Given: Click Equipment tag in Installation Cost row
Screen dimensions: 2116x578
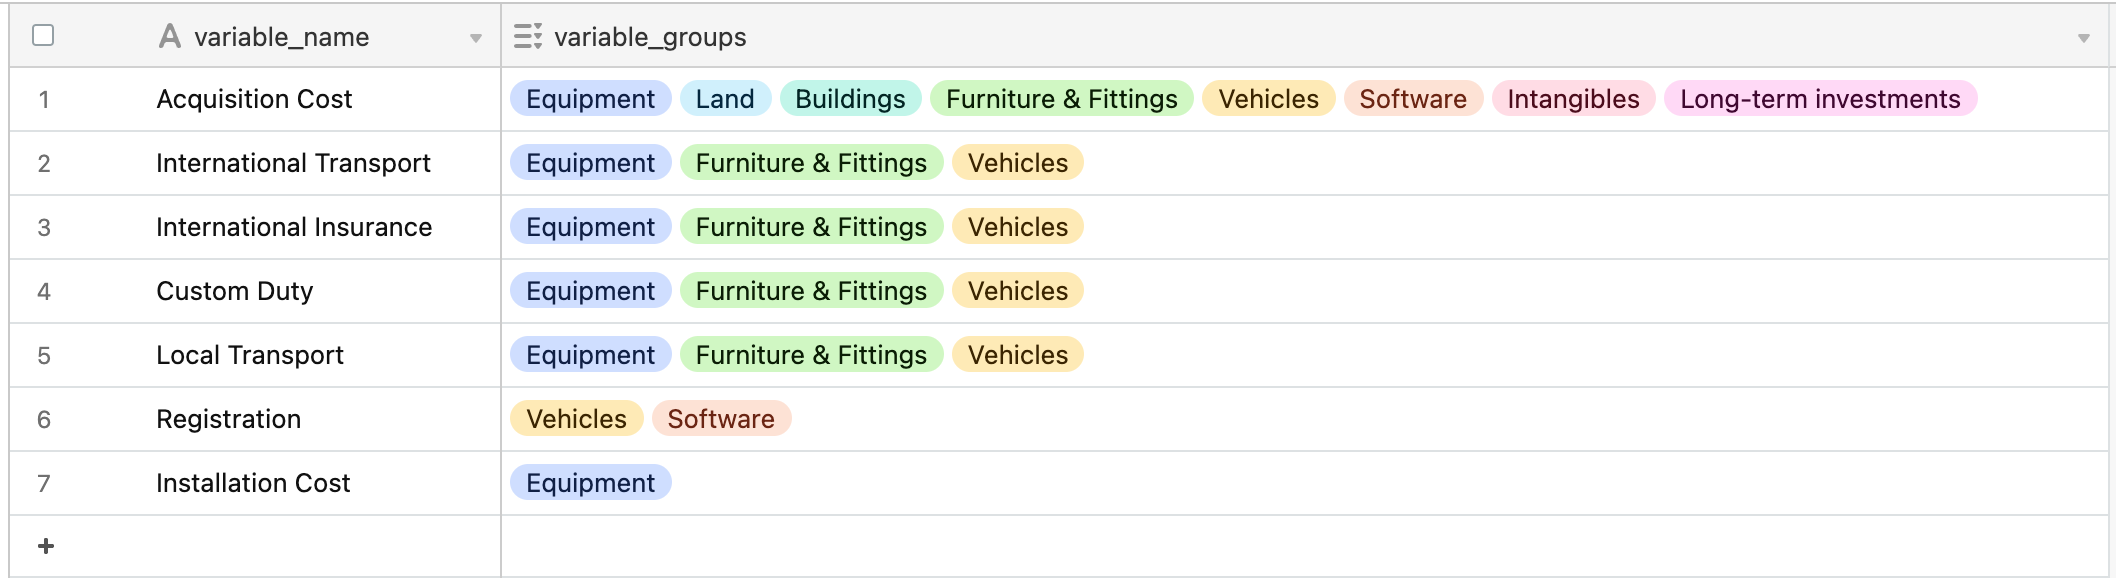Looking at the screenshot, I should (x=591, y=483).
